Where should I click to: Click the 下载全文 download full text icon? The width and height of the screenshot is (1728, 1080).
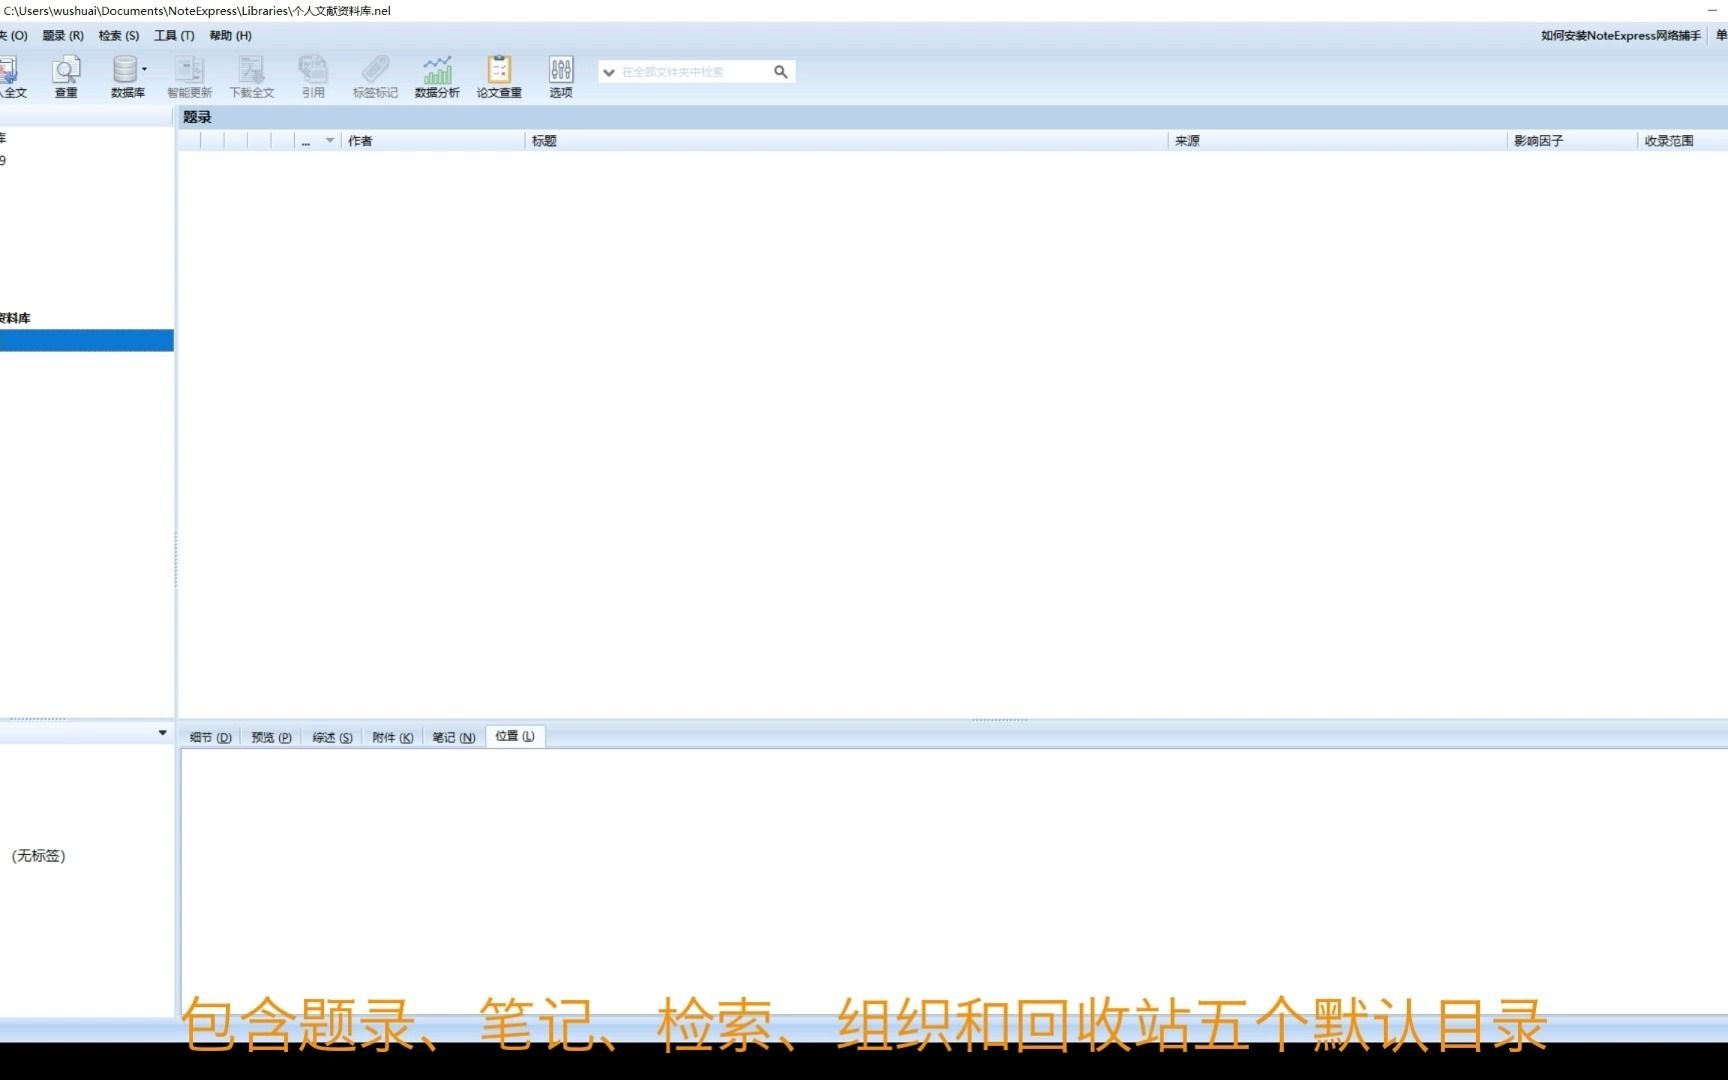251,77
